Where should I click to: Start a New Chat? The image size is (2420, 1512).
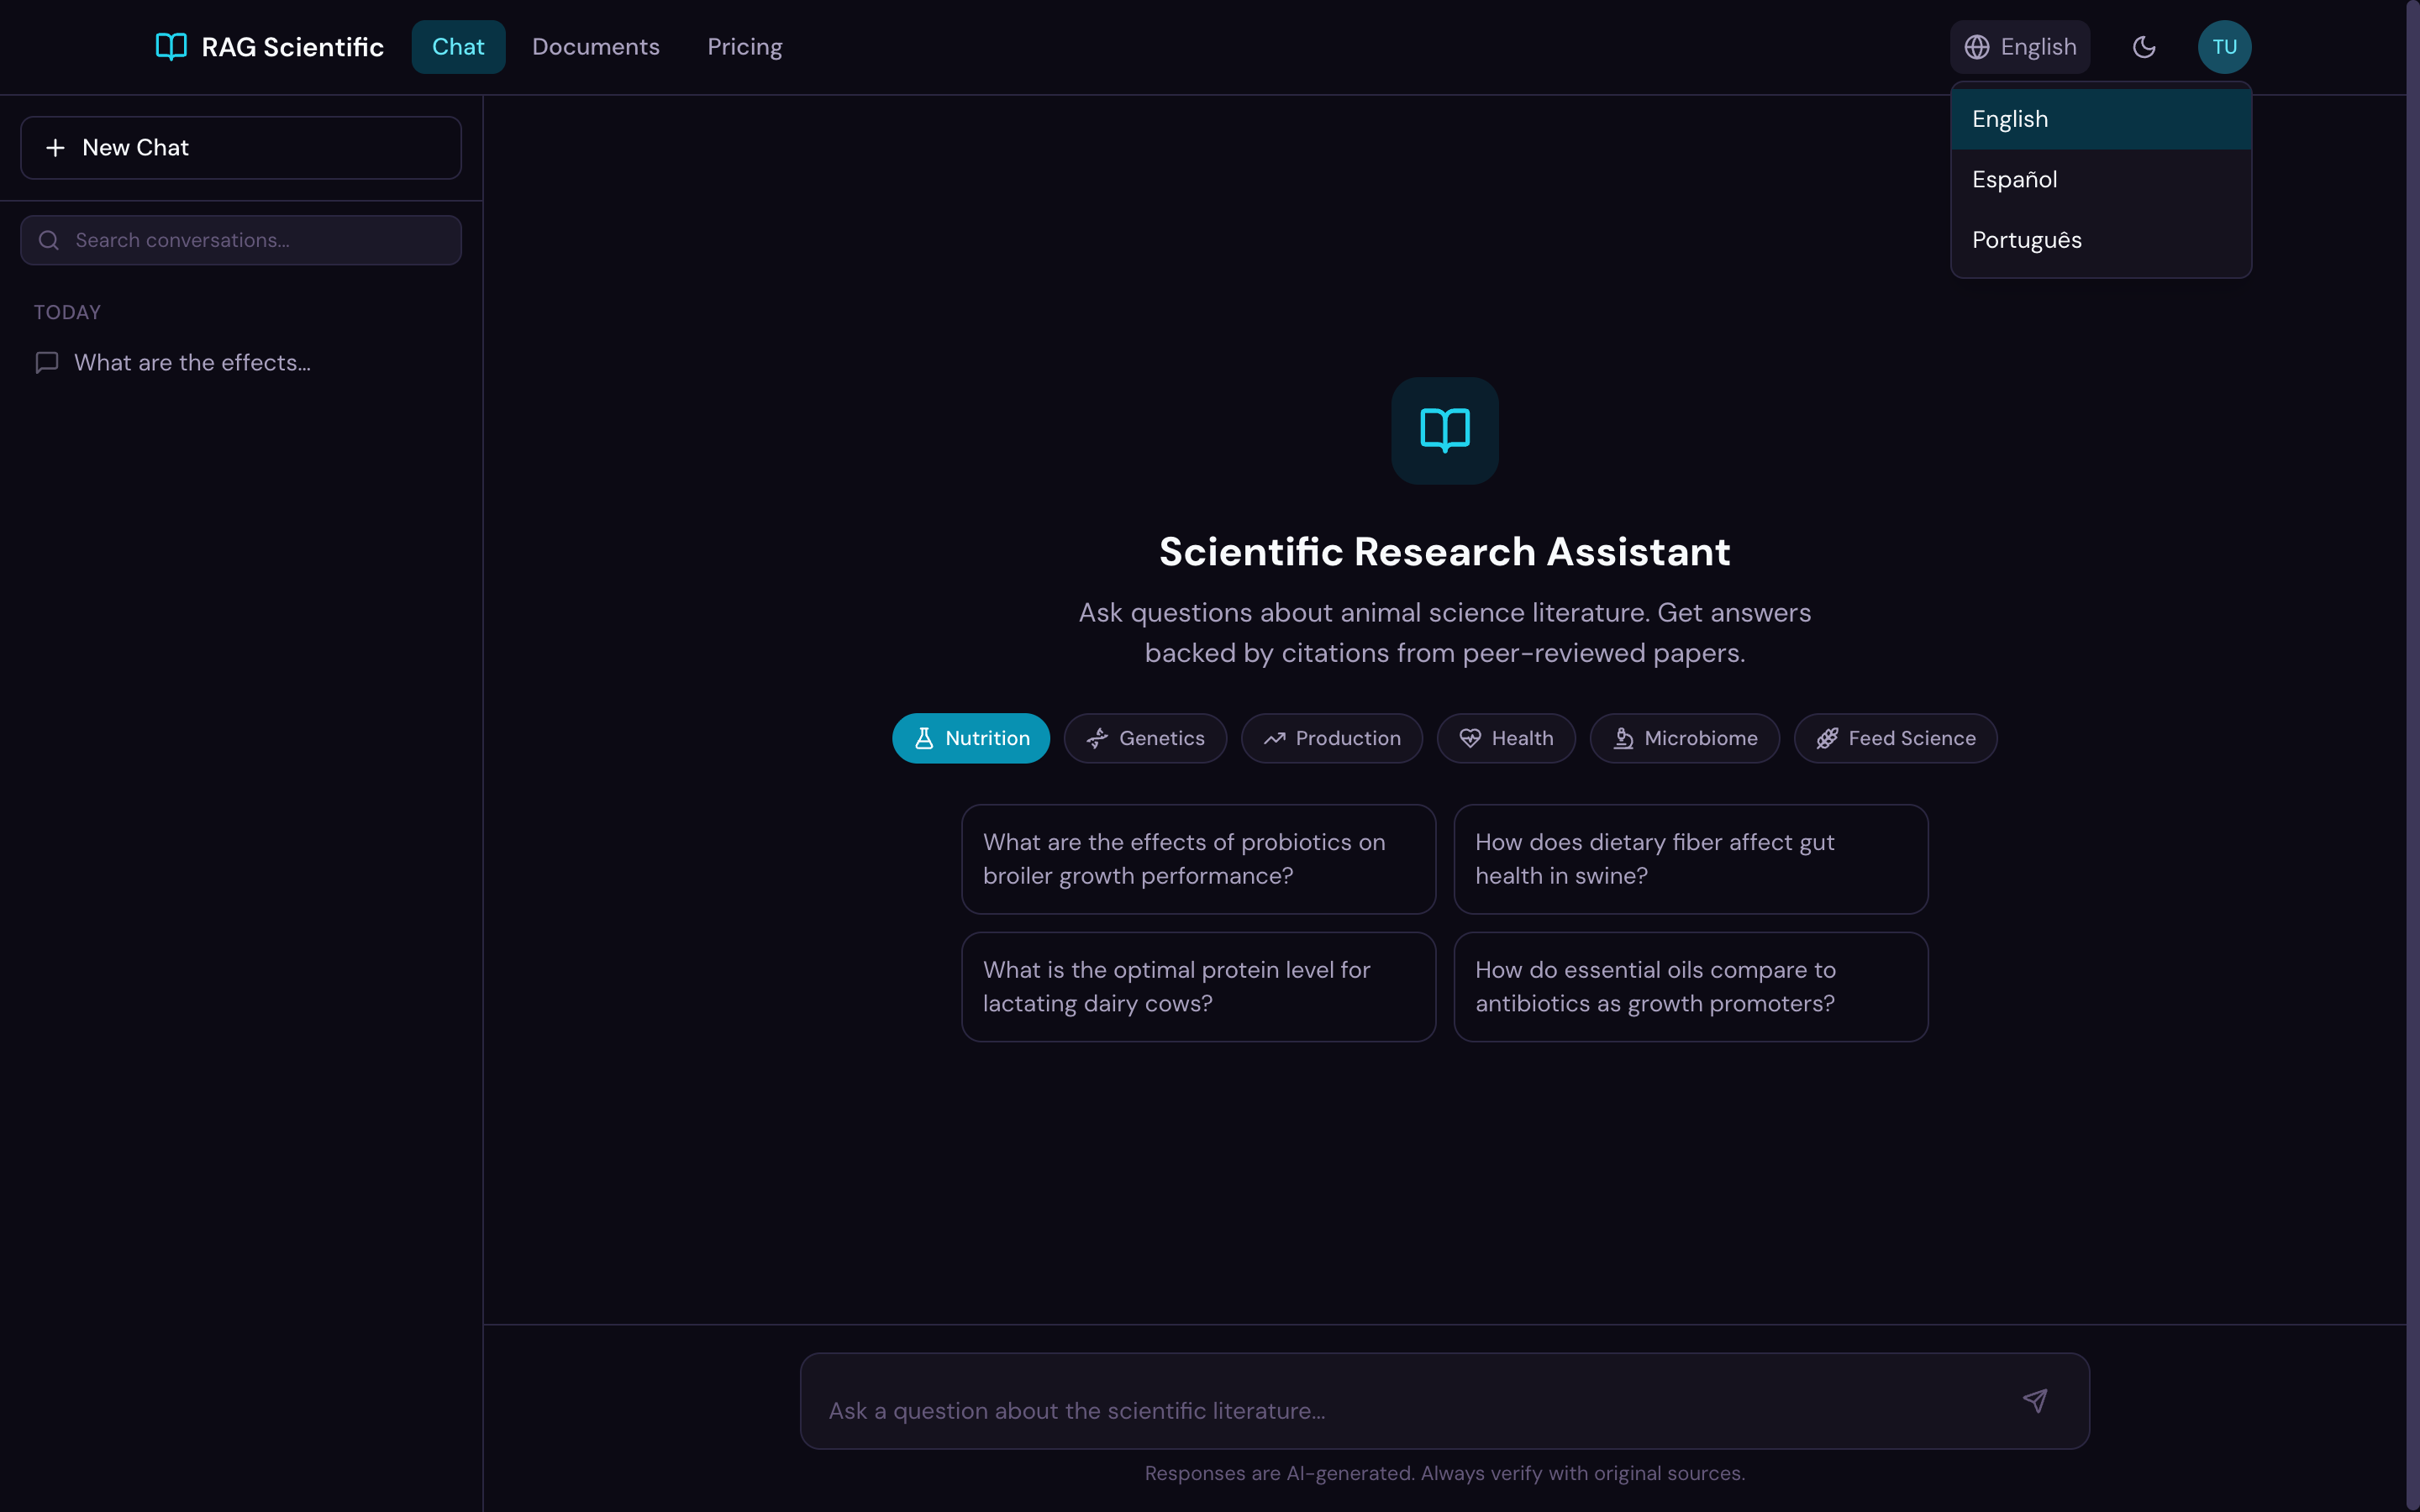[x=239, y=147]
